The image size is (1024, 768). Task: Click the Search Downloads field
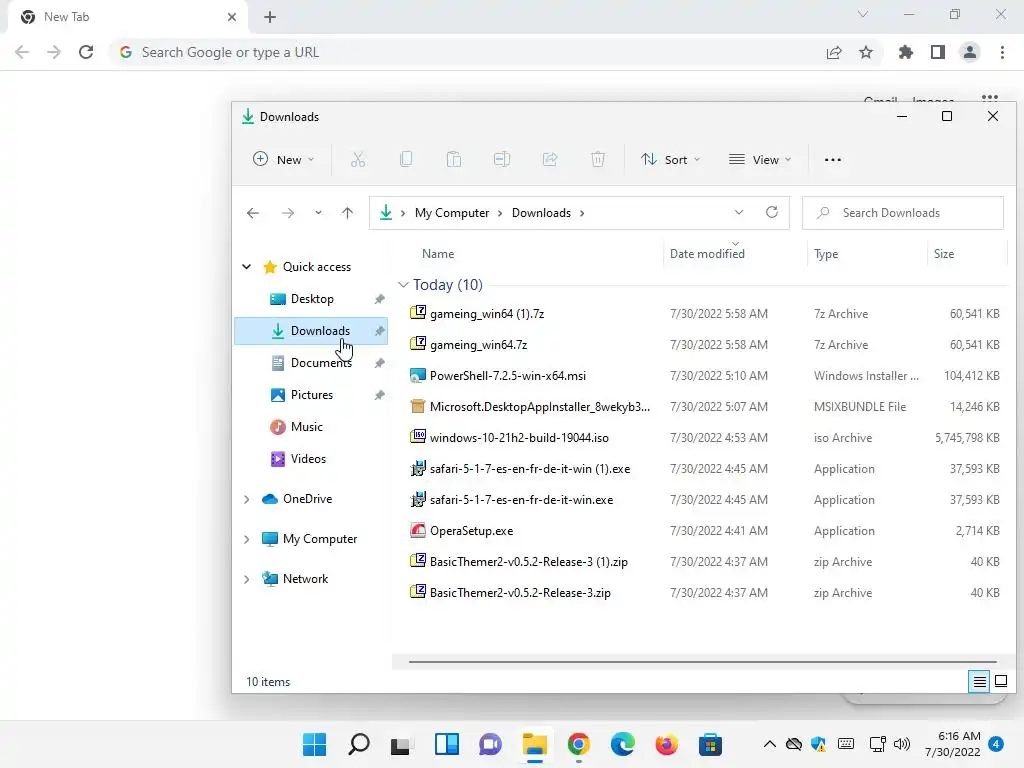pos(903,213)
